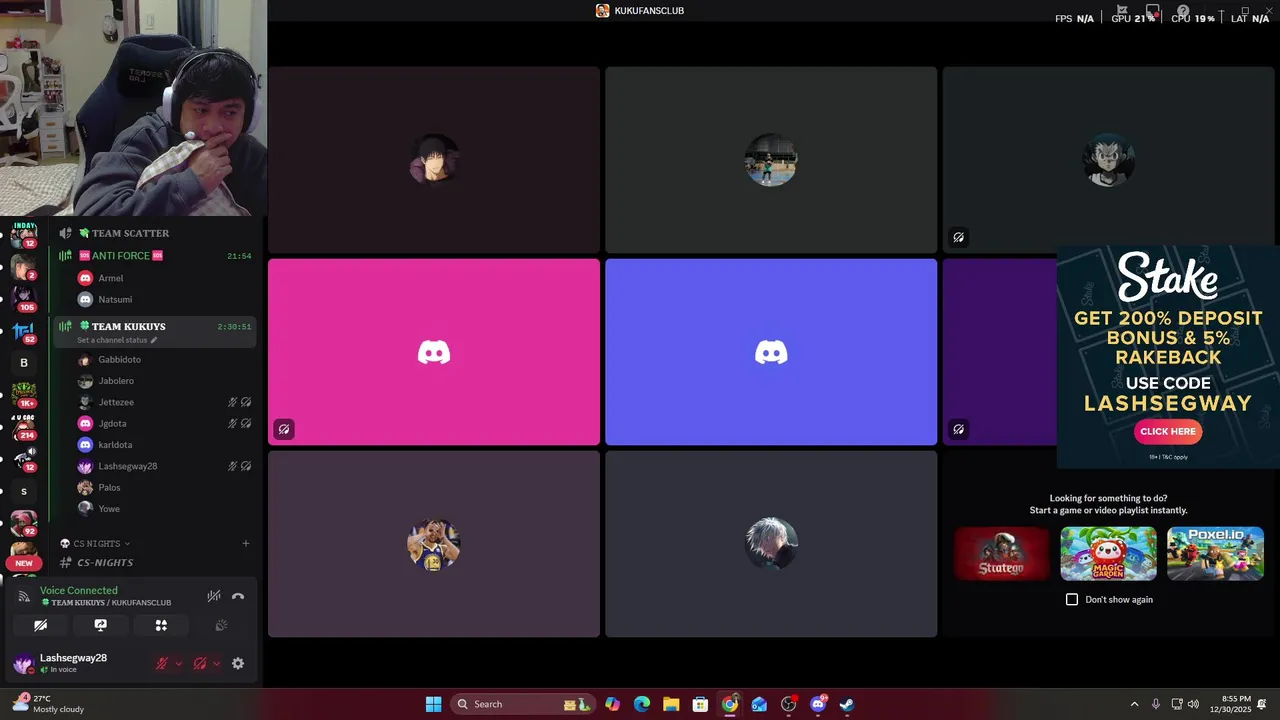Viewport: 1280px width, 720px height.
Task: Focus the pink Discord-avatar participant tile
Action: click(x=434, y=352)
